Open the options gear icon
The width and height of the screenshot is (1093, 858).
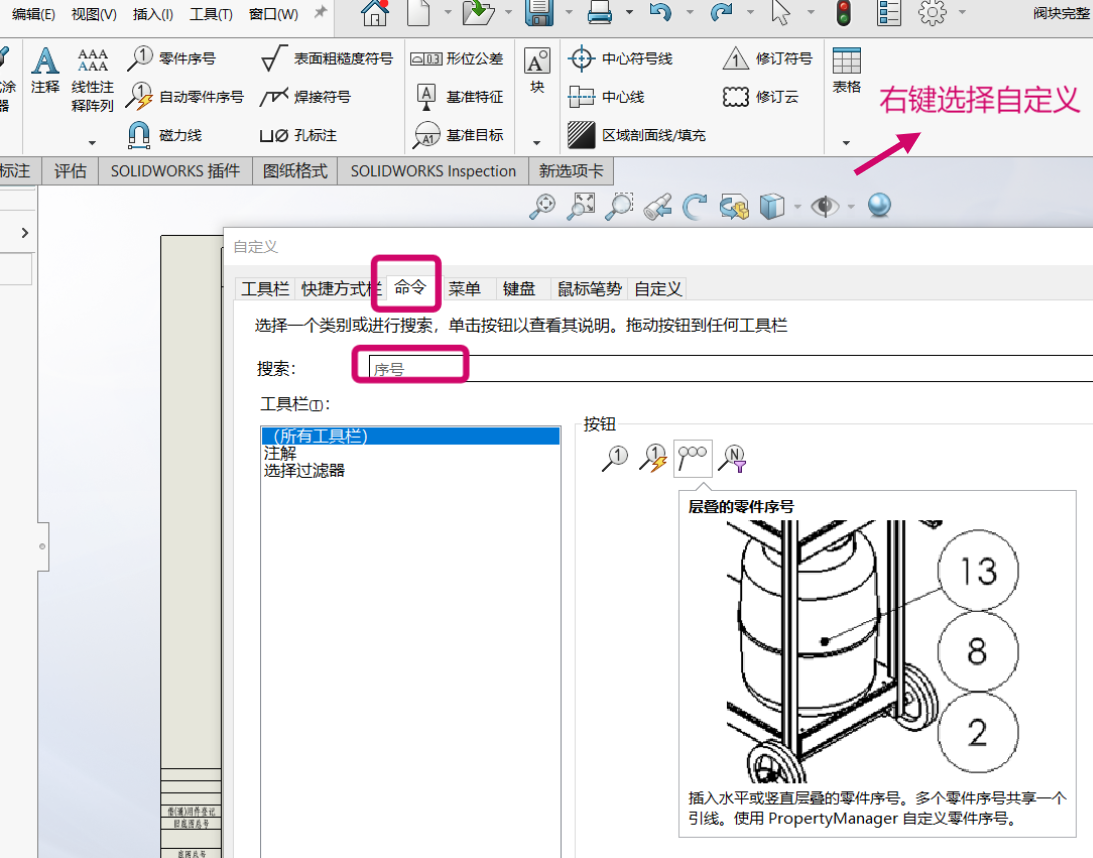click(932, 12)
